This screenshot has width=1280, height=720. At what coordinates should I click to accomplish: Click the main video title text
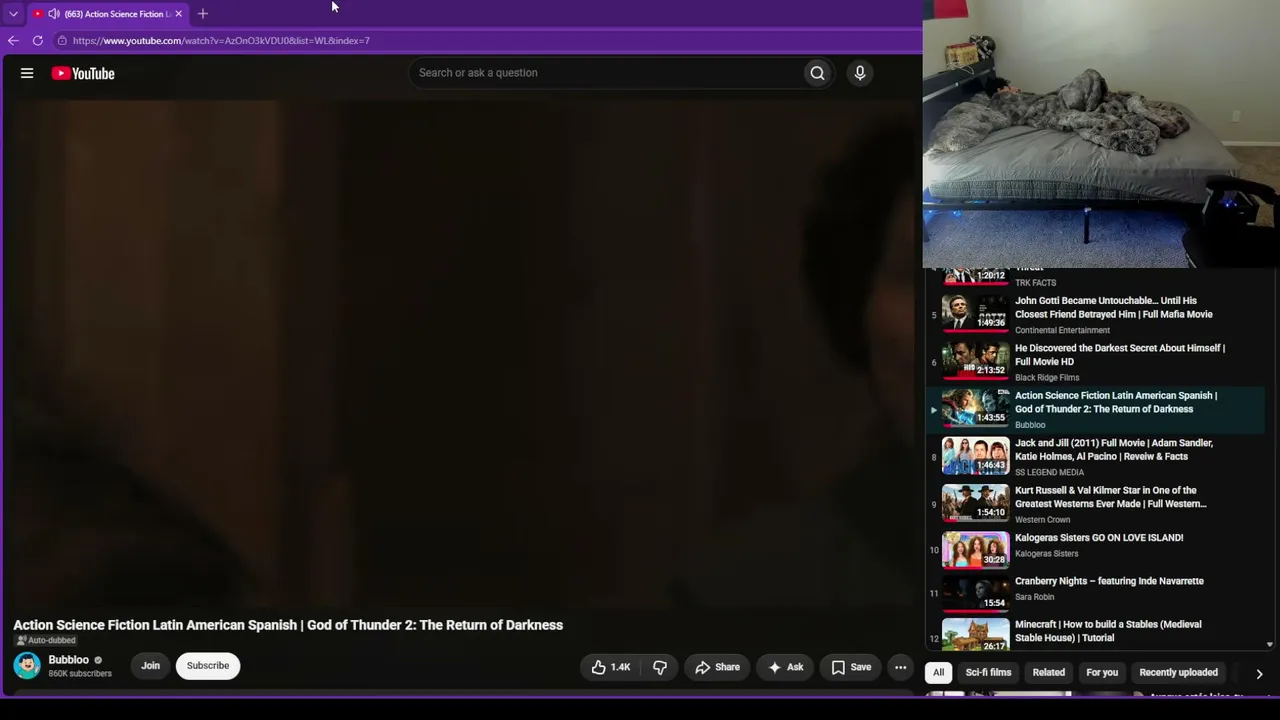point(288,625)
